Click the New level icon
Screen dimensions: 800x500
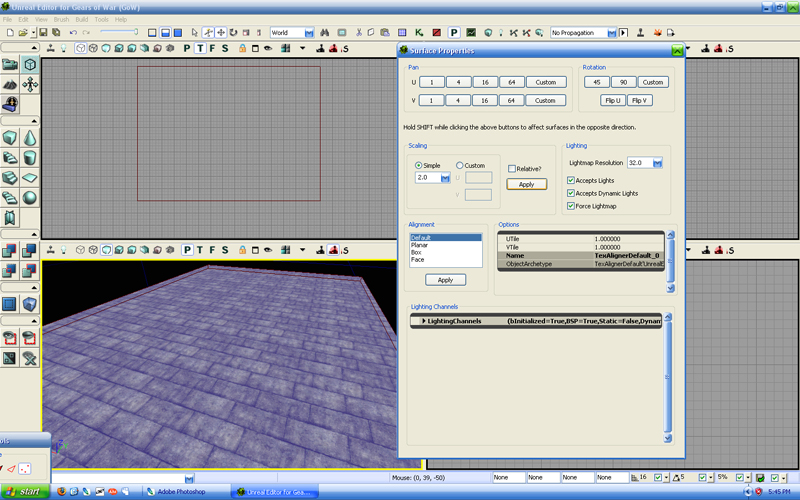(10, 33)
